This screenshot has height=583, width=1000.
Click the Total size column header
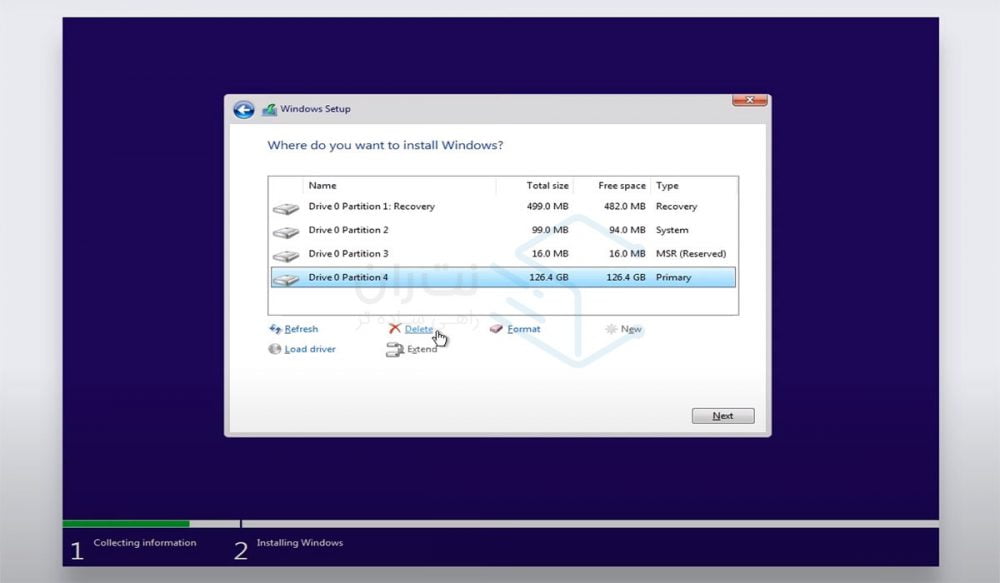point(547,186)
